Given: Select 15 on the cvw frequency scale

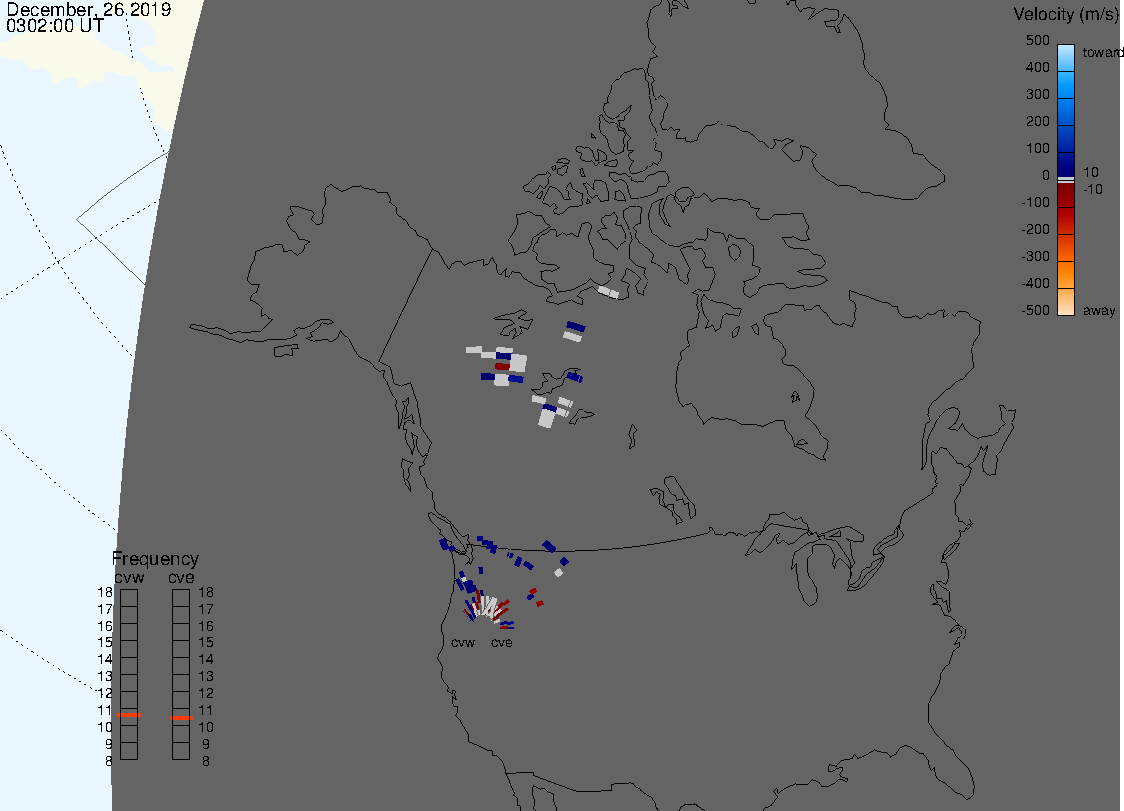Looking at the screenshot, I should [x=105, y=642].
